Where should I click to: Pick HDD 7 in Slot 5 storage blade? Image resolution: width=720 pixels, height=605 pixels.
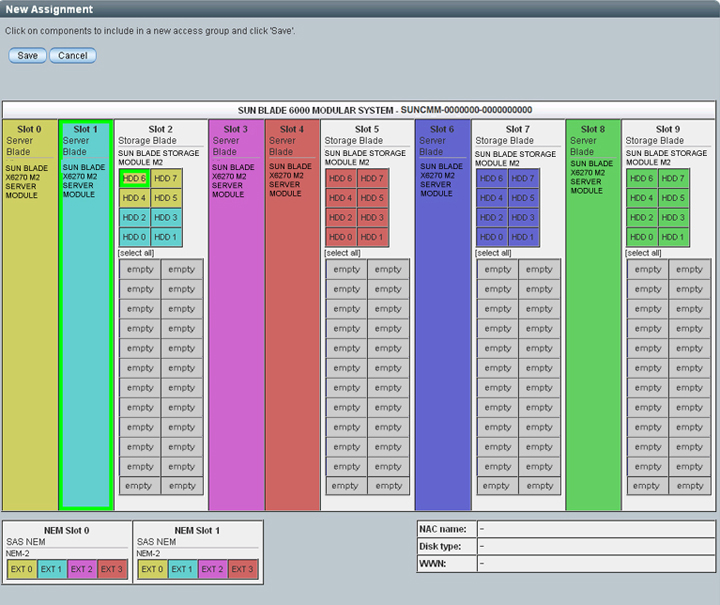(372, 178)
